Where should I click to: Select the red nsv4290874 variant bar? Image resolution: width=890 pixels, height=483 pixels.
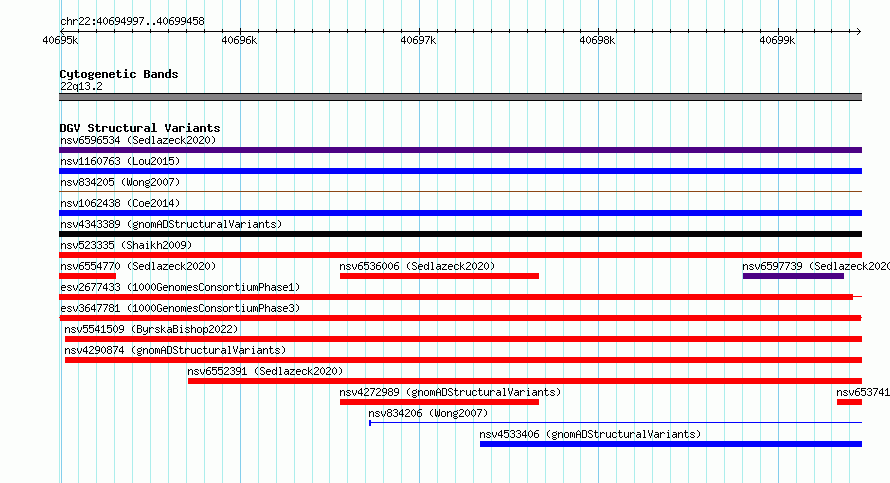463,360
